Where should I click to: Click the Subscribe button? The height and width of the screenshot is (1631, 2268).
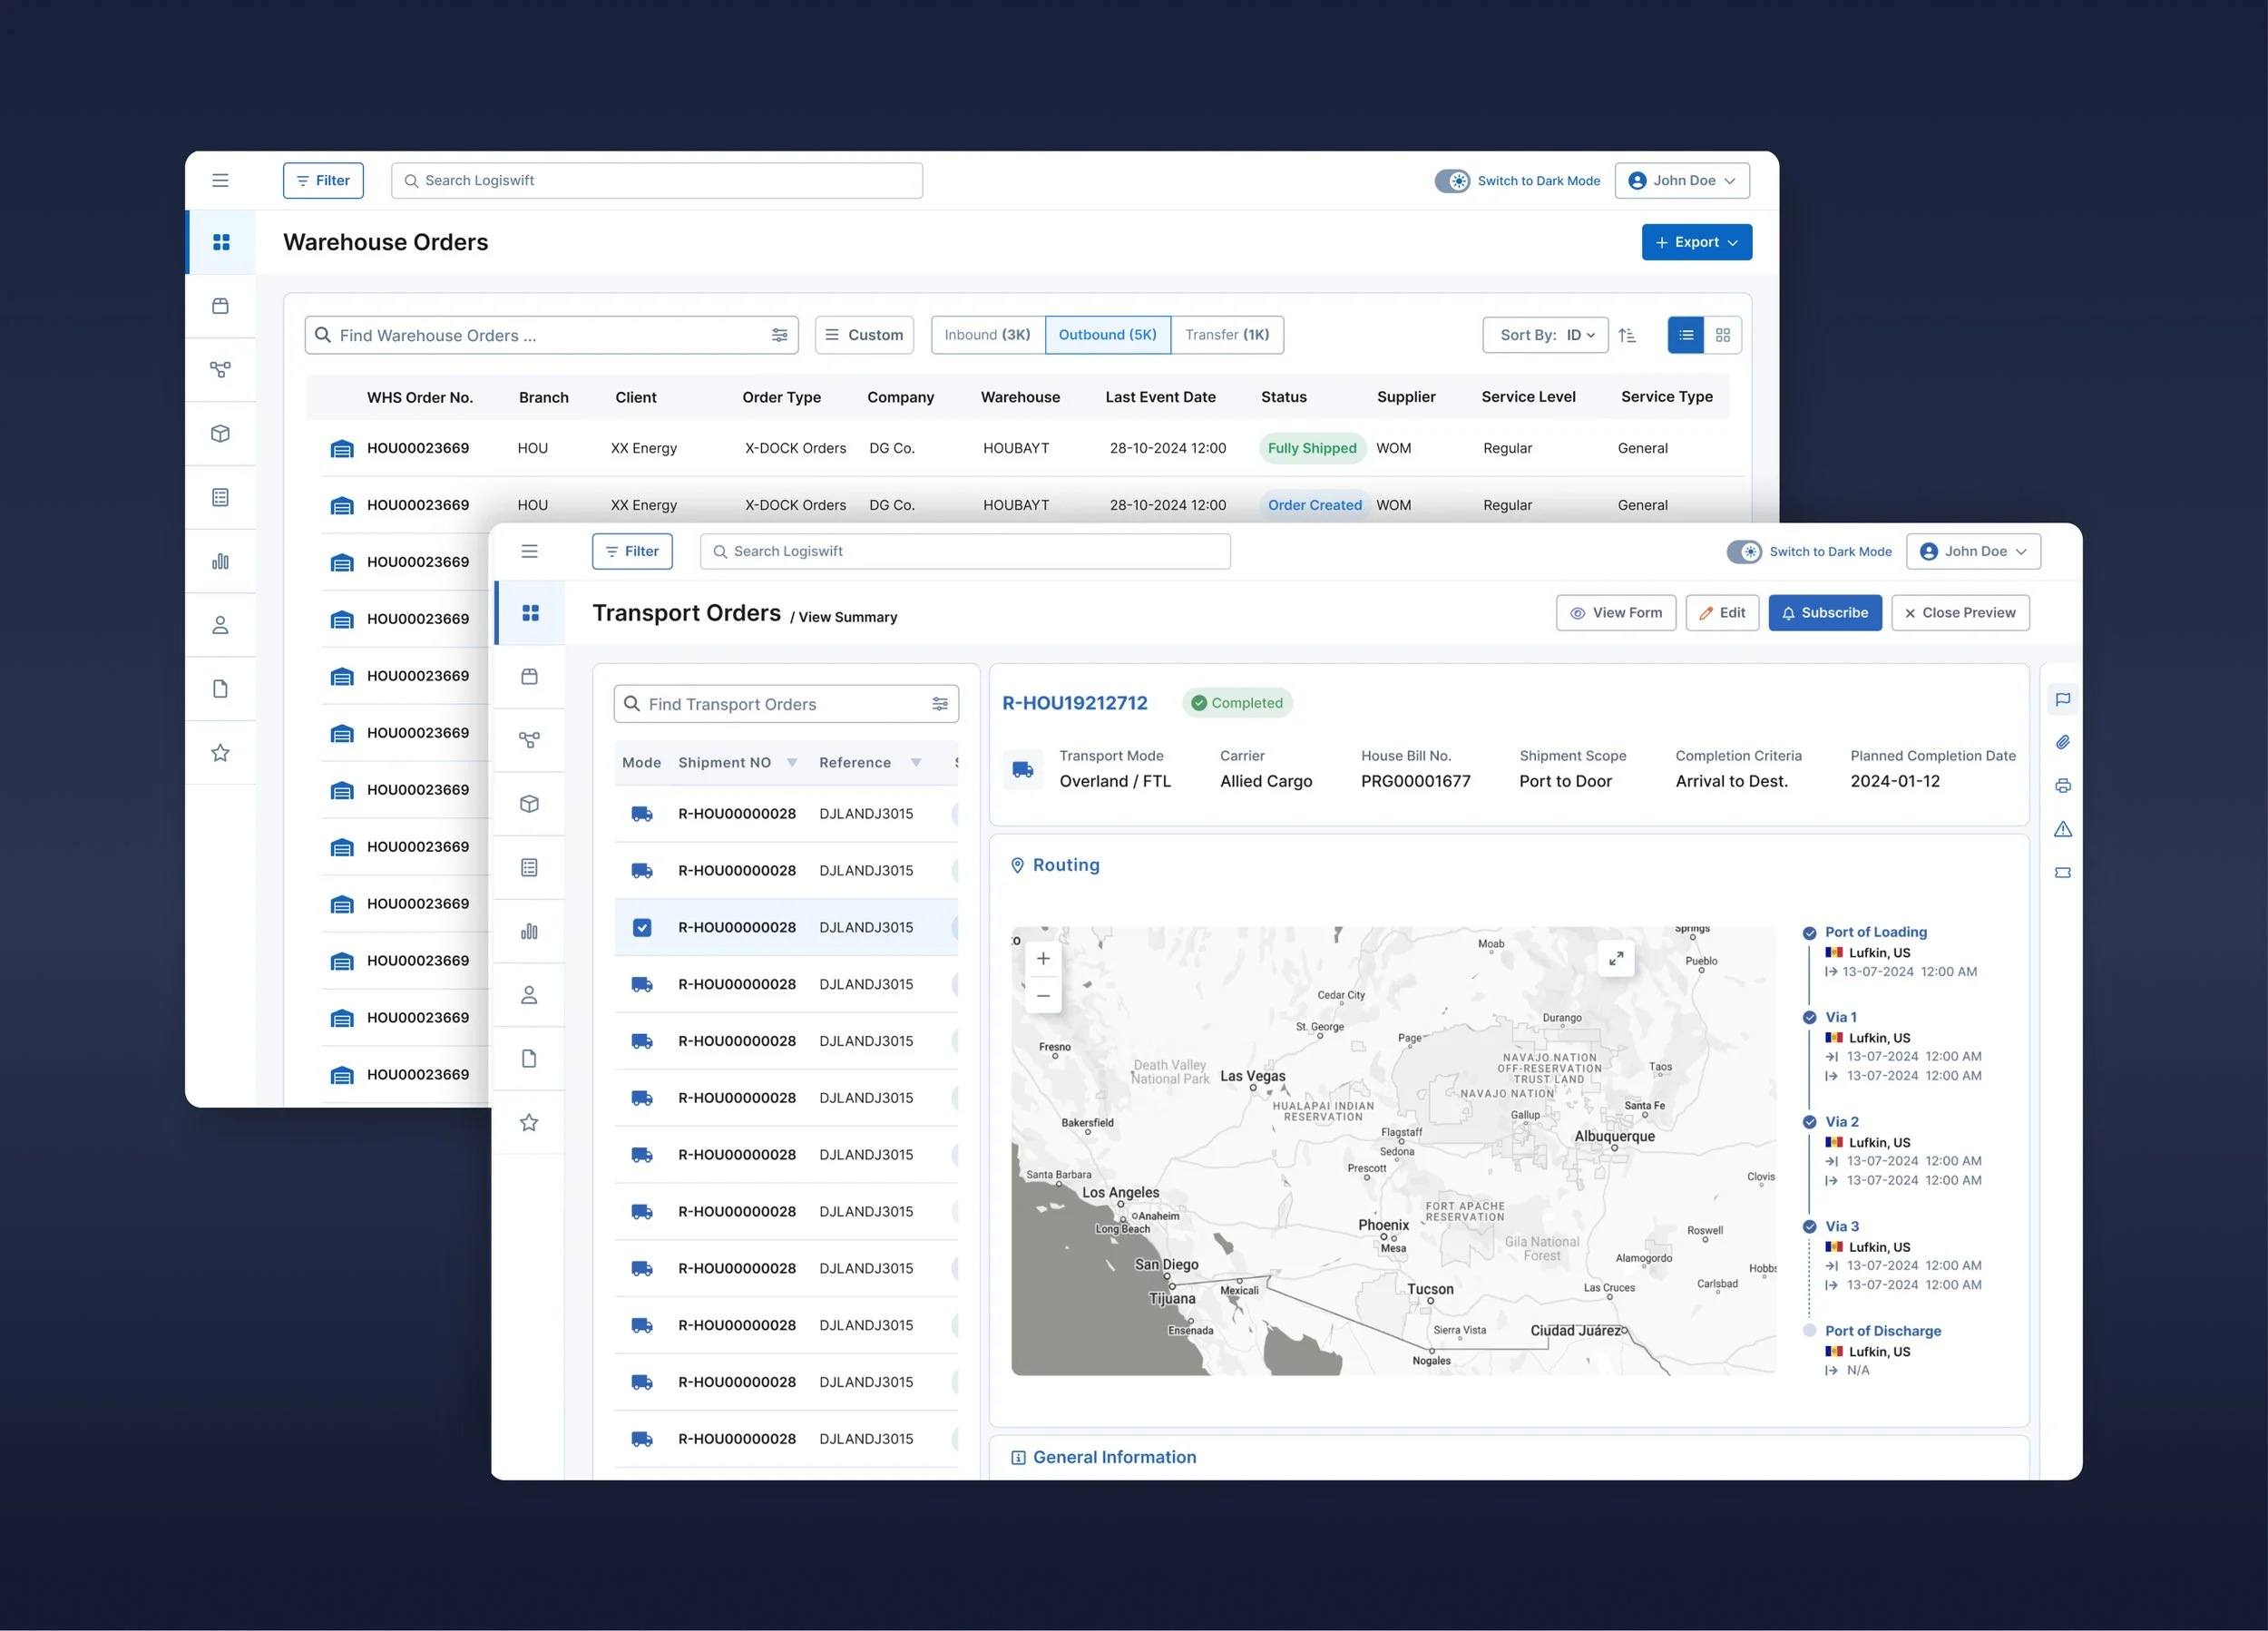coord(1824,613)
